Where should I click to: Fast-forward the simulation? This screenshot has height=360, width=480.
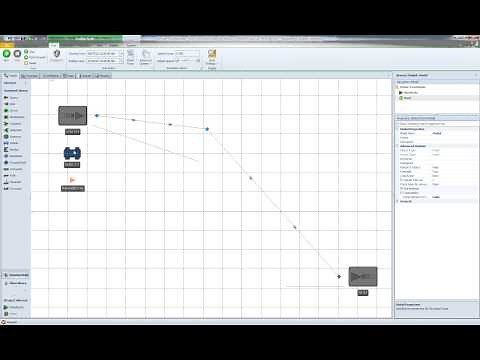35,57
